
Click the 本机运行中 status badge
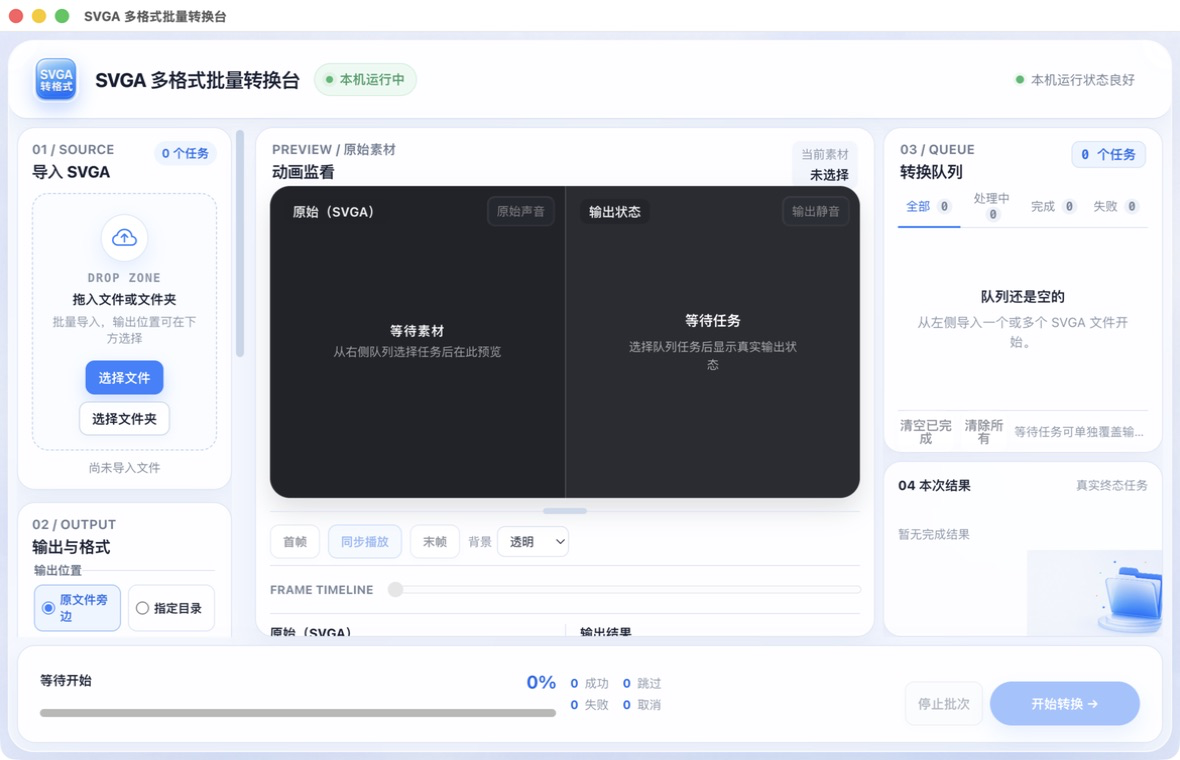(x=365, y=79)
